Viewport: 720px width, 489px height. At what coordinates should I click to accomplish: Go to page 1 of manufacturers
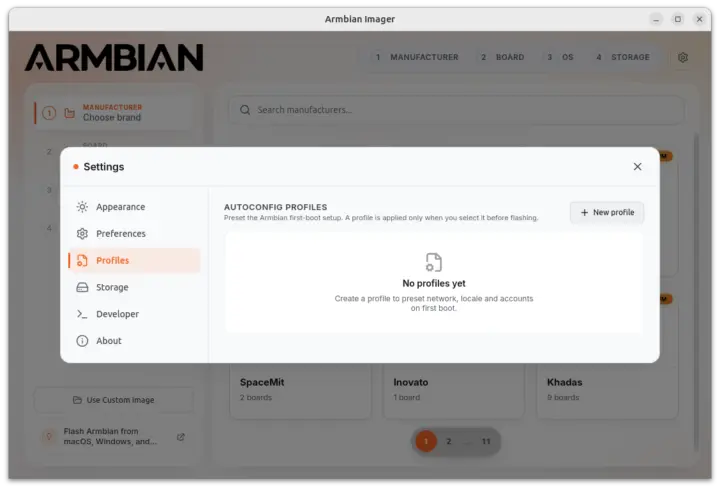click(x=426, y=441)
